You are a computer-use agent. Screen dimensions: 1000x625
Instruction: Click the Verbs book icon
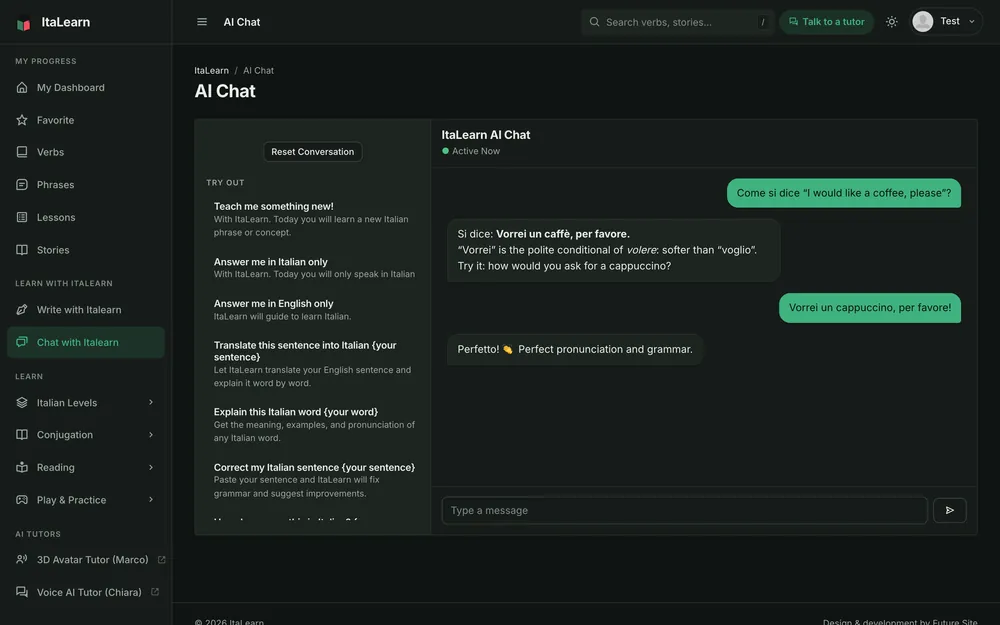[22, 152]
